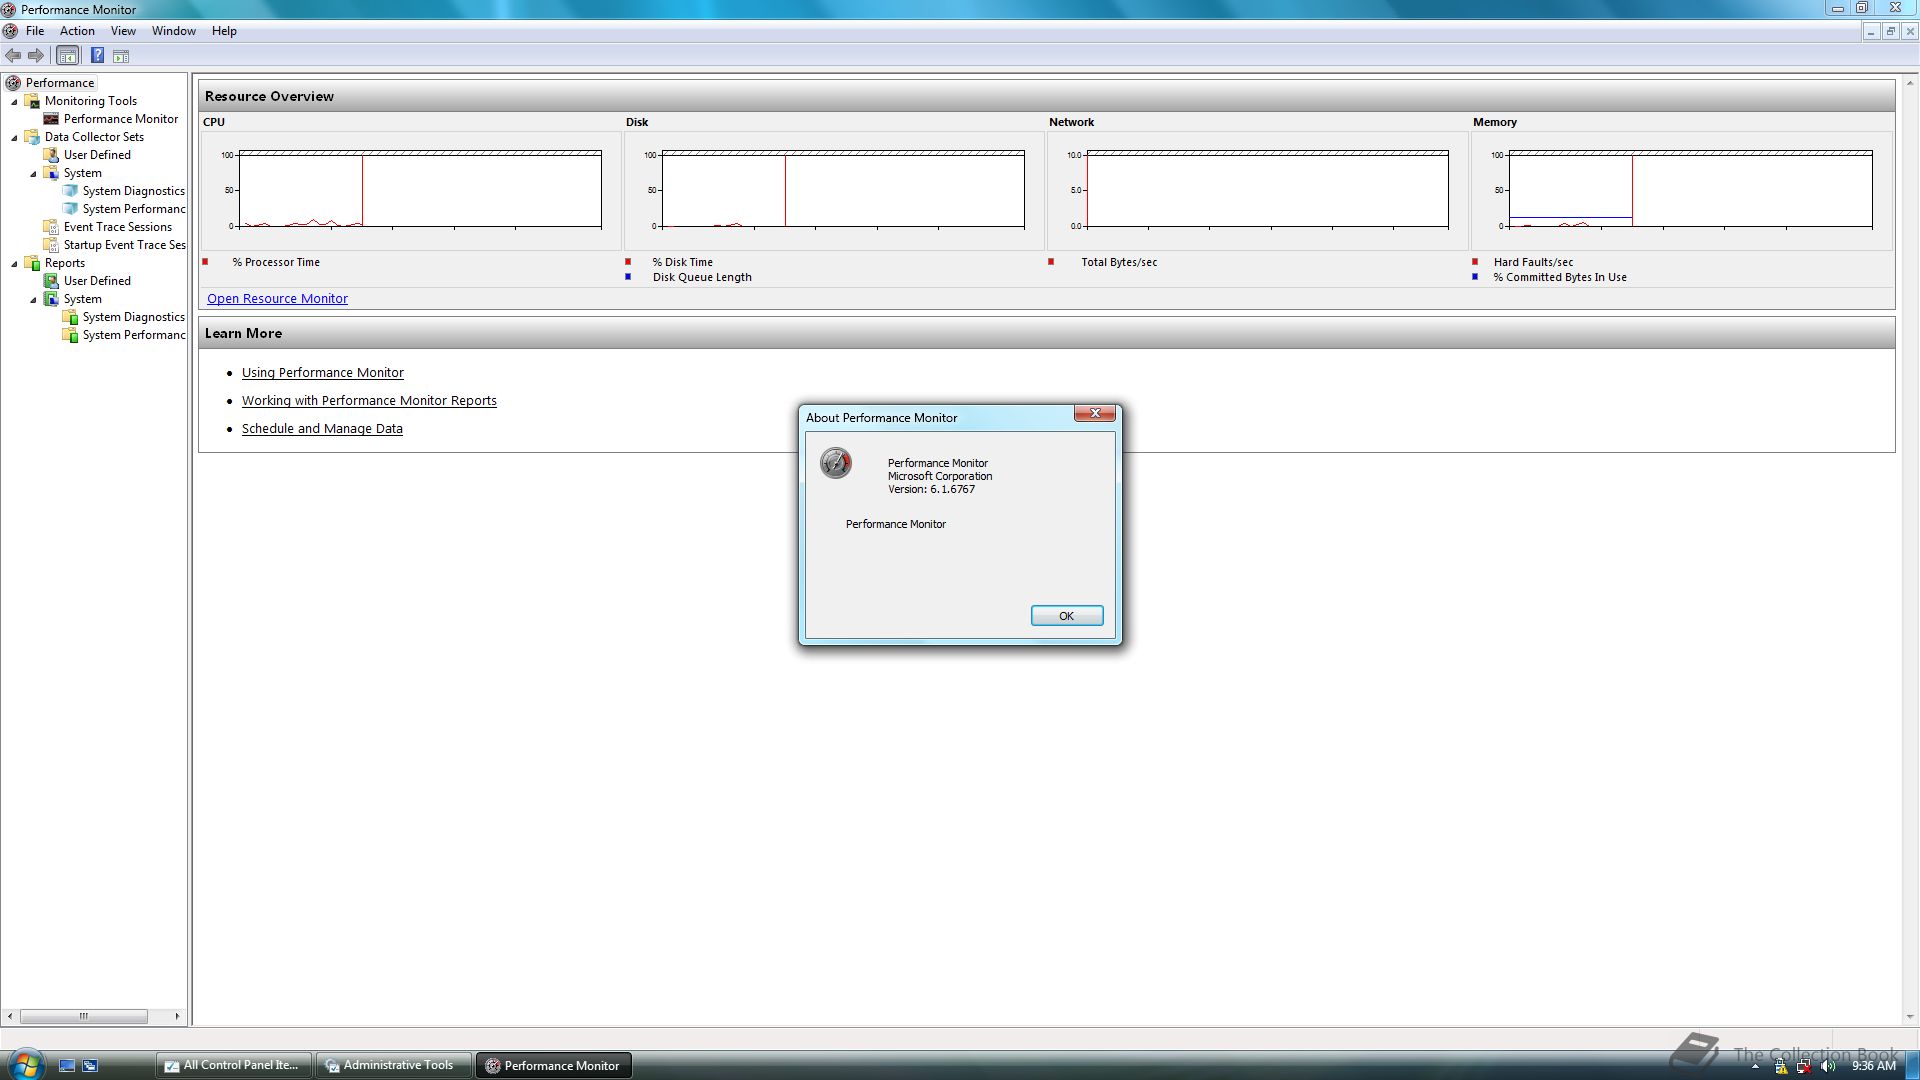Click the Data Collector Sets folder icon

tap(32, 137)
